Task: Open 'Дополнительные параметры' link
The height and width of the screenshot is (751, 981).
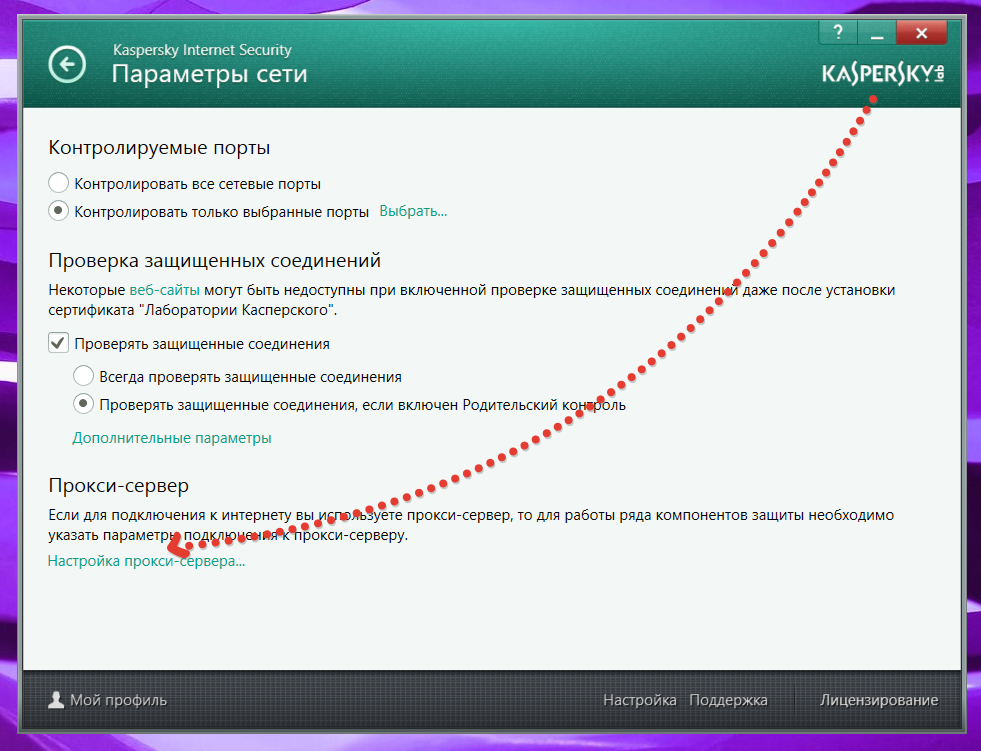Action: pos(172,438)
